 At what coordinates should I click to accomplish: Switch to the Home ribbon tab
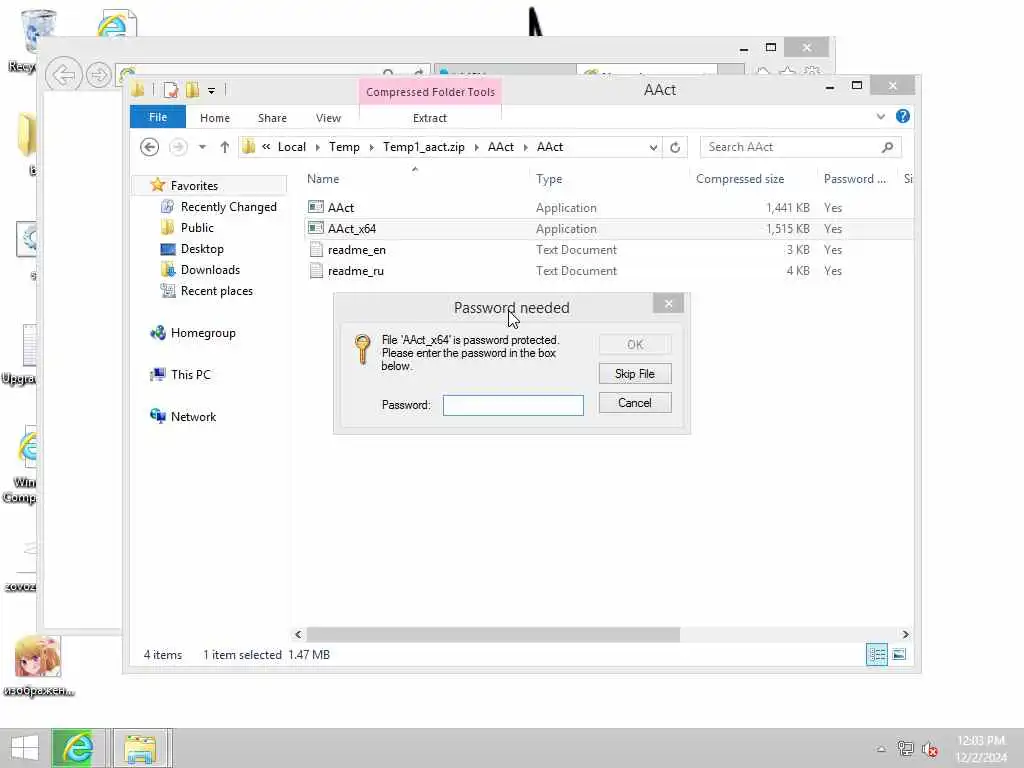215,118
